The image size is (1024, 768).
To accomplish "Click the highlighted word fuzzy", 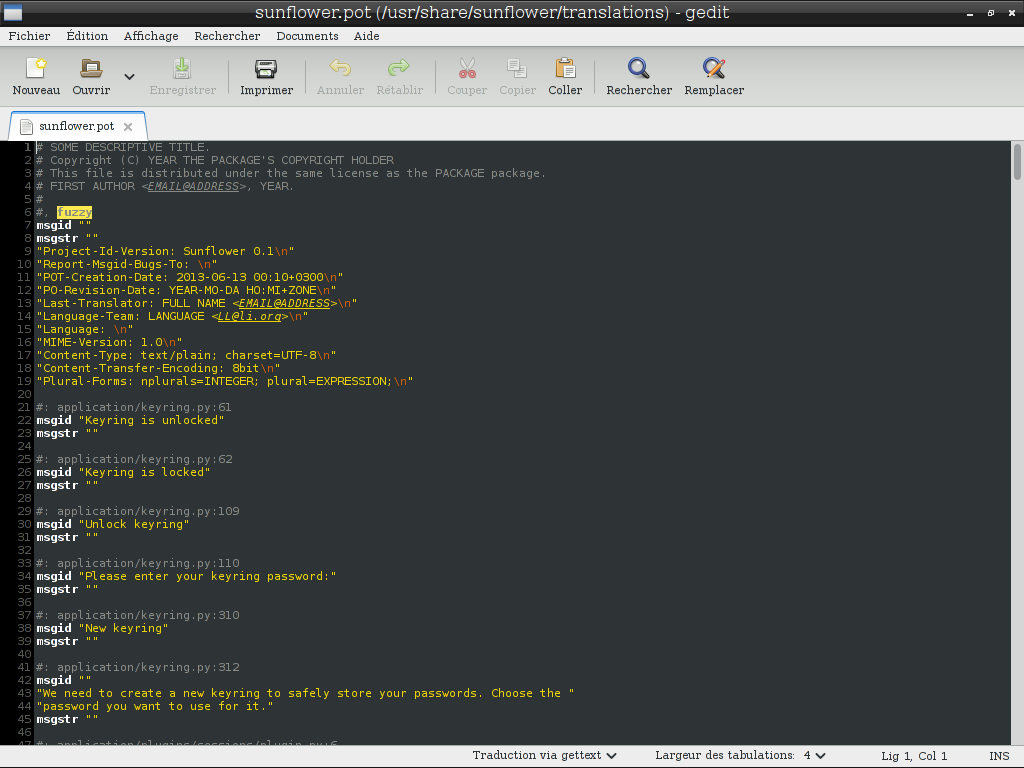I will [74, 212].
